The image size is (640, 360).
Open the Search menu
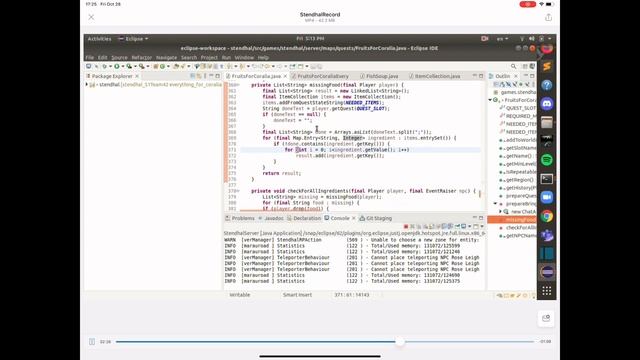pos(189,58)
